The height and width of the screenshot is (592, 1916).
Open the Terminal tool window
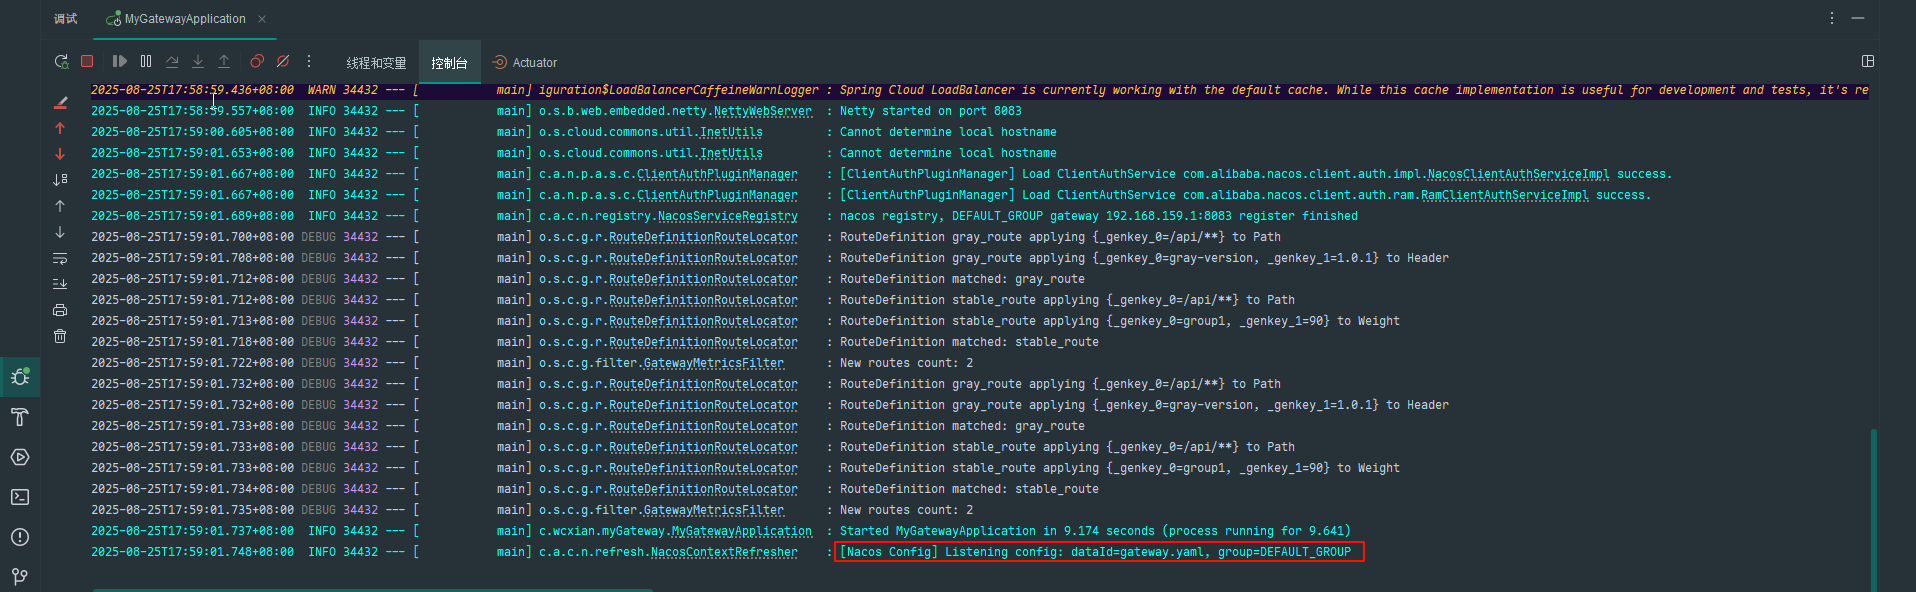[x=20, y=497]
